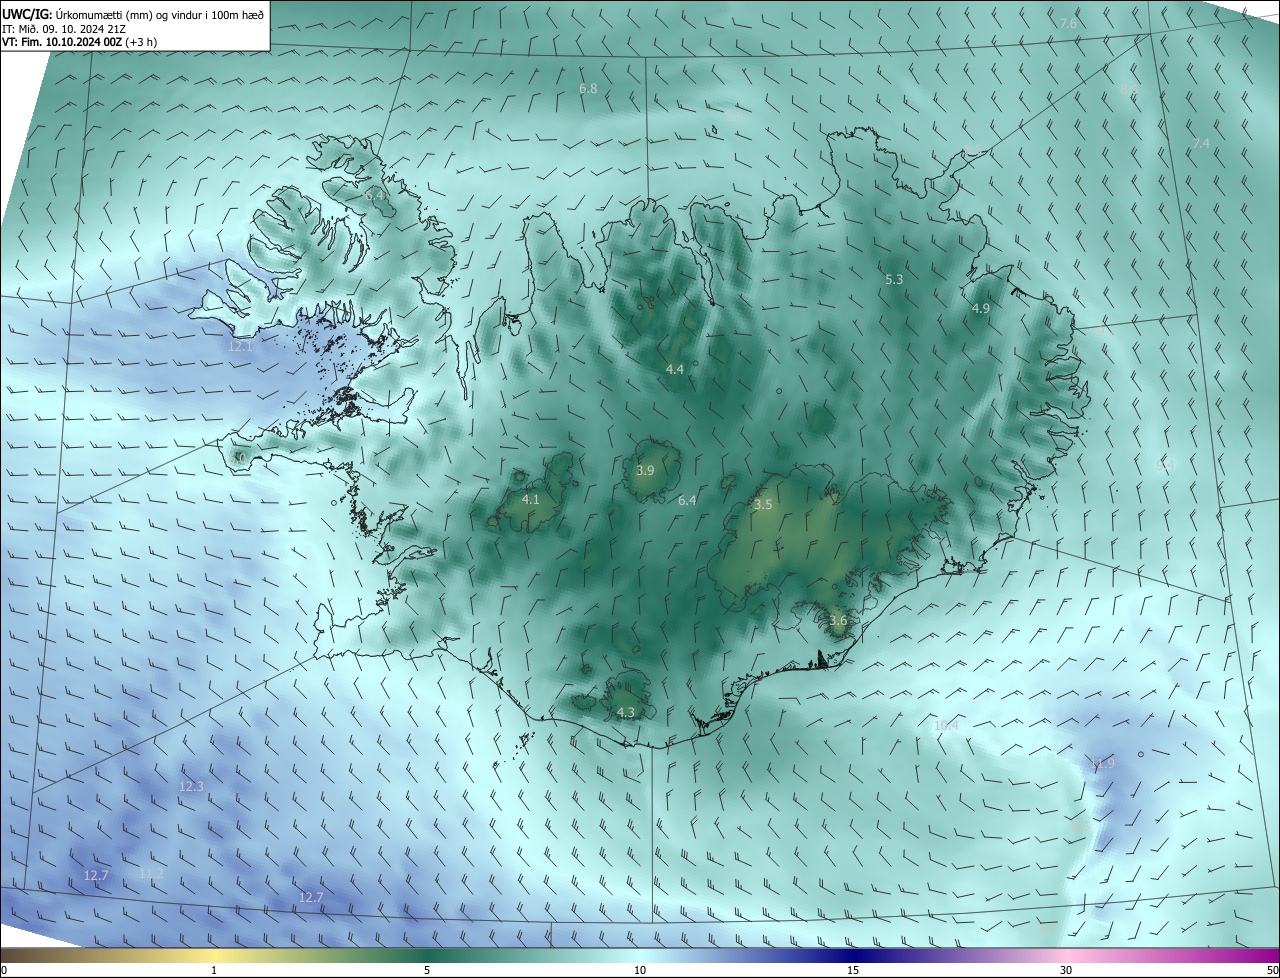
Task: Click the '1' tick on the color scale
Action: pyautogui.click(x=214, y=971)
